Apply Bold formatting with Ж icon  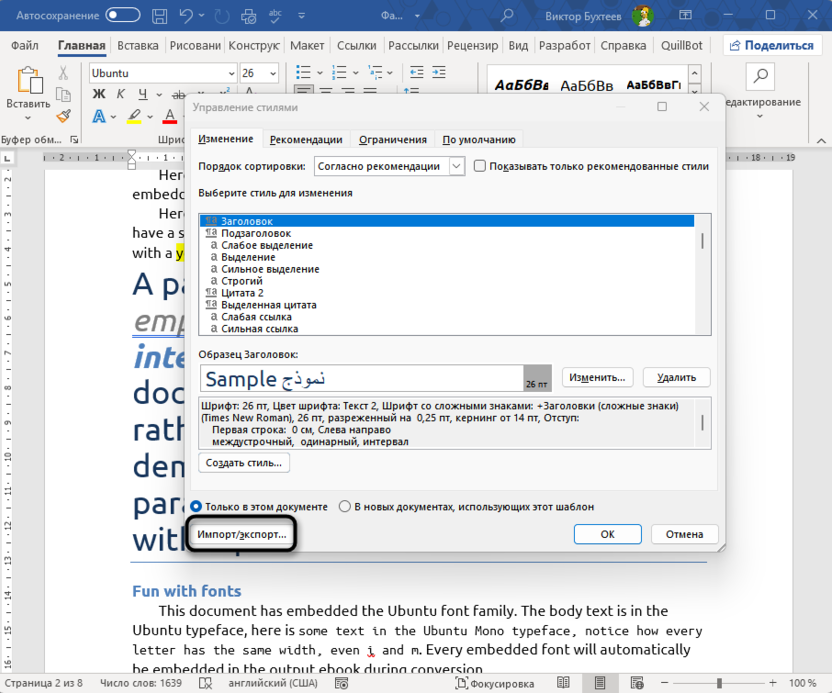pyautogui.click(x=99, y=93)
